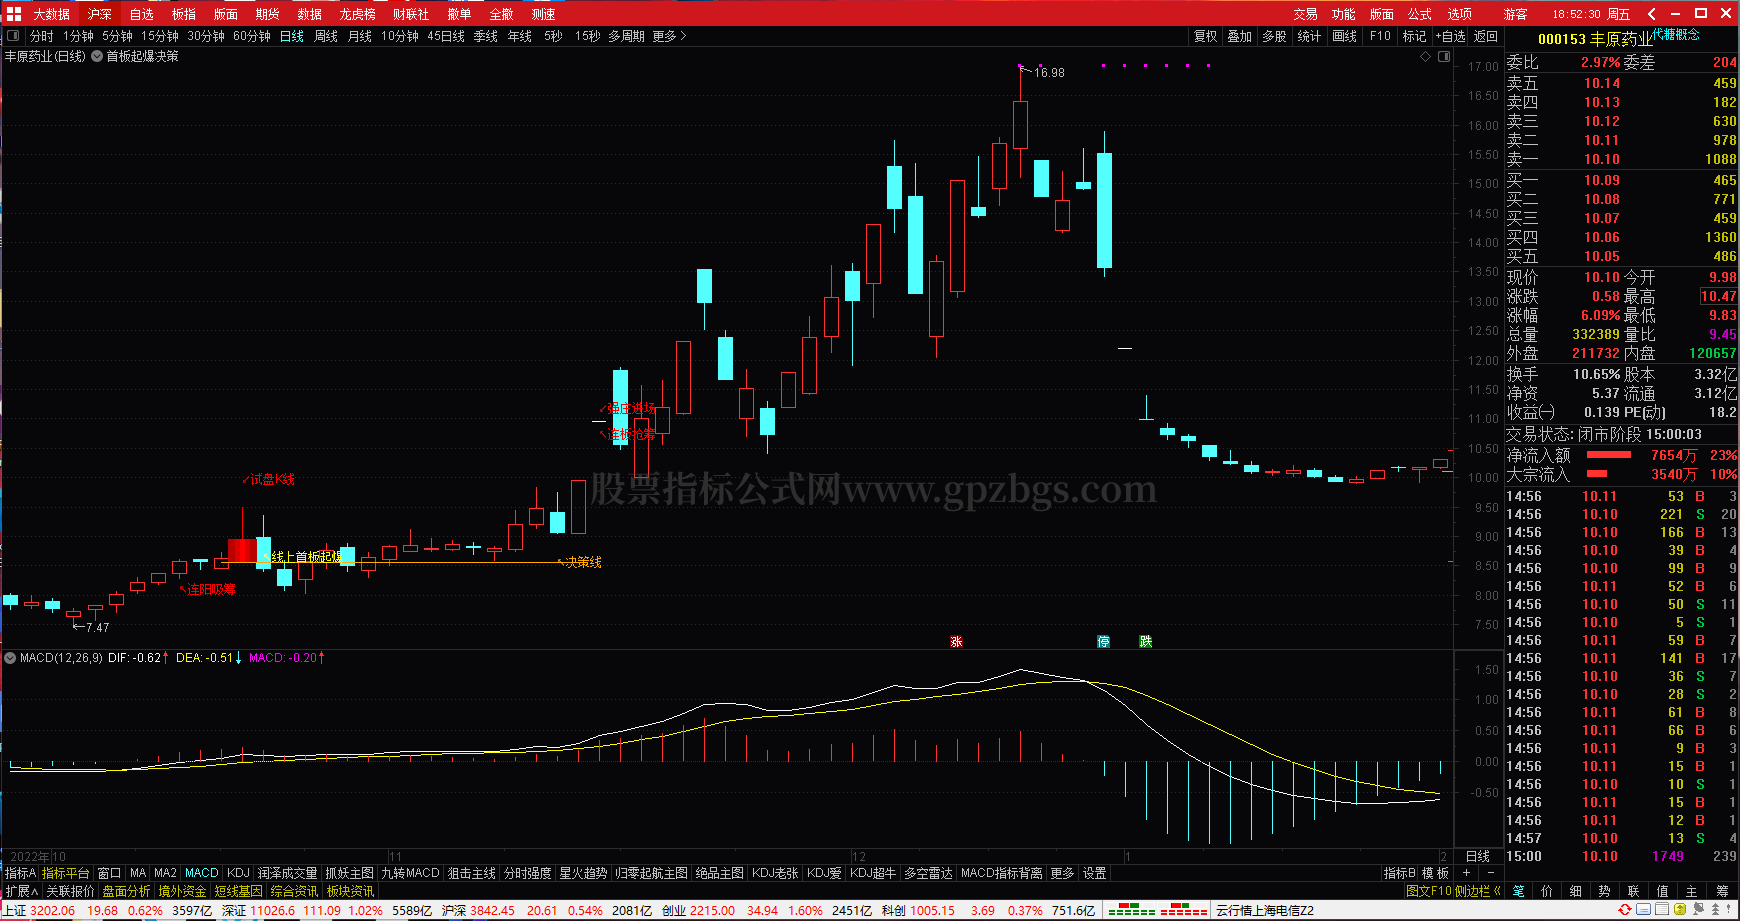Open the 大数据 menu
This screenshot has height=921, width=1740.
[51, 14]
